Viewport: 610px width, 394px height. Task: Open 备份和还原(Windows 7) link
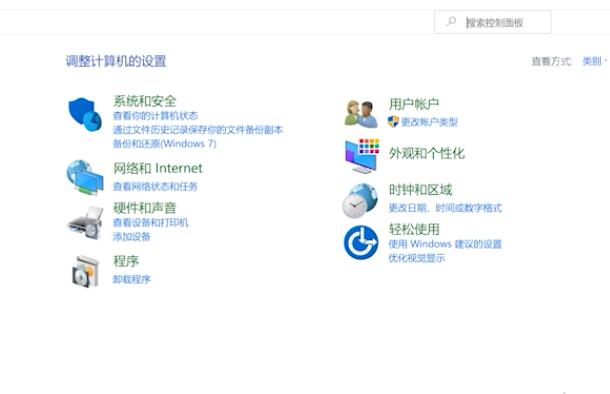pos(165,144)
